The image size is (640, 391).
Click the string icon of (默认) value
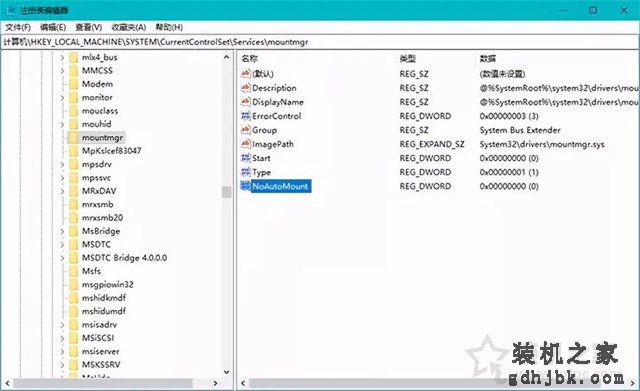[246, 74]
